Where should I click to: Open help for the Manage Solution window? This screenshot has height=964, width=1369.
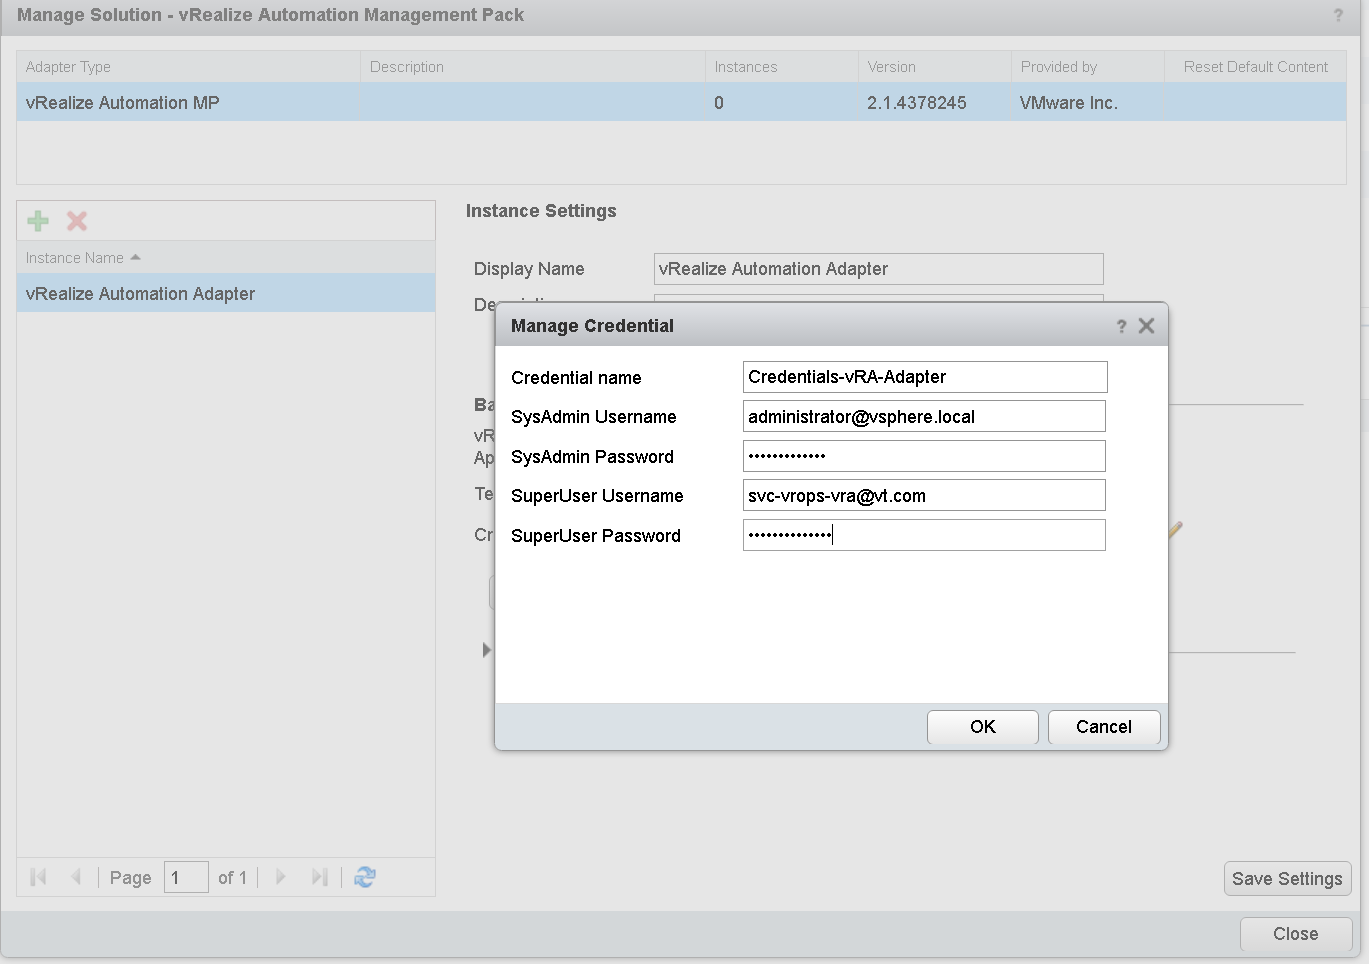pos(1339,15)
